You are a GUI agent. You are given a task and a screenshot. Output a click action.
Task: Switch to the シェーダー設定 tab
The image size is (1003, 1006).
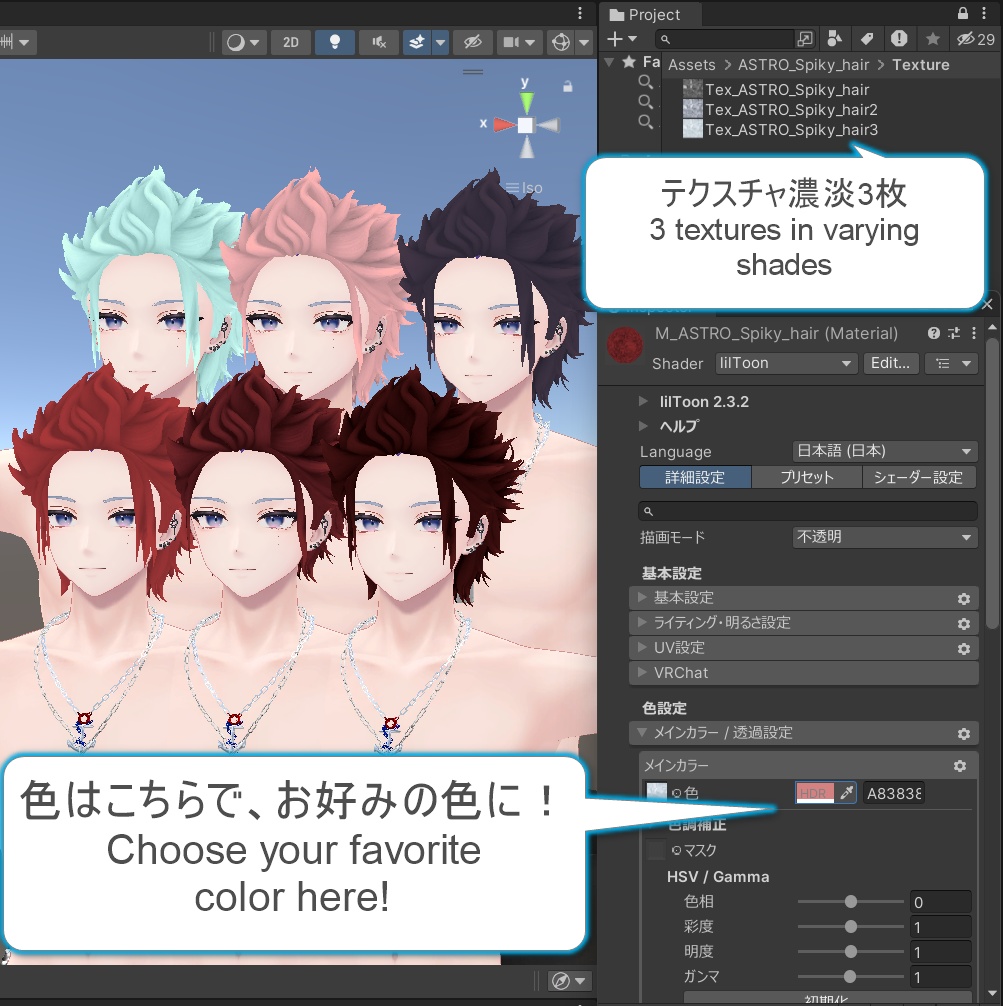pos(919,477)
